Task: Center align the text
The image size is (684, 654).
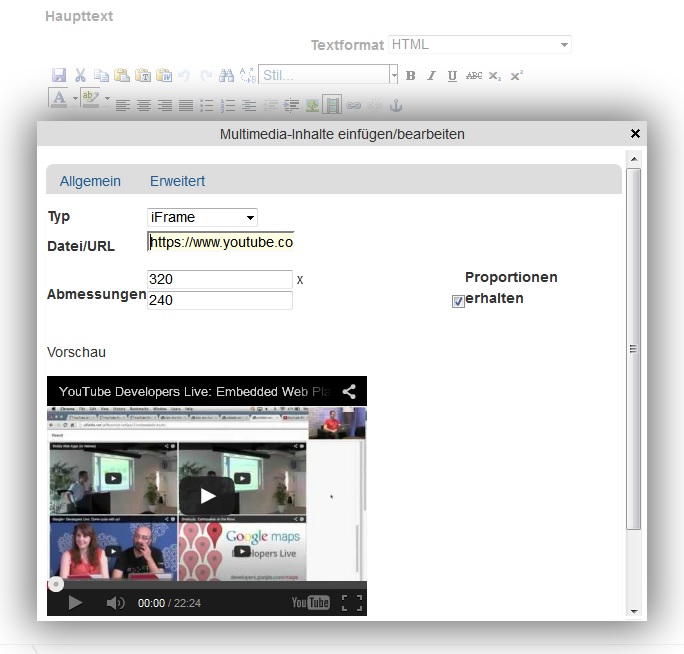Action: point(144,105)
